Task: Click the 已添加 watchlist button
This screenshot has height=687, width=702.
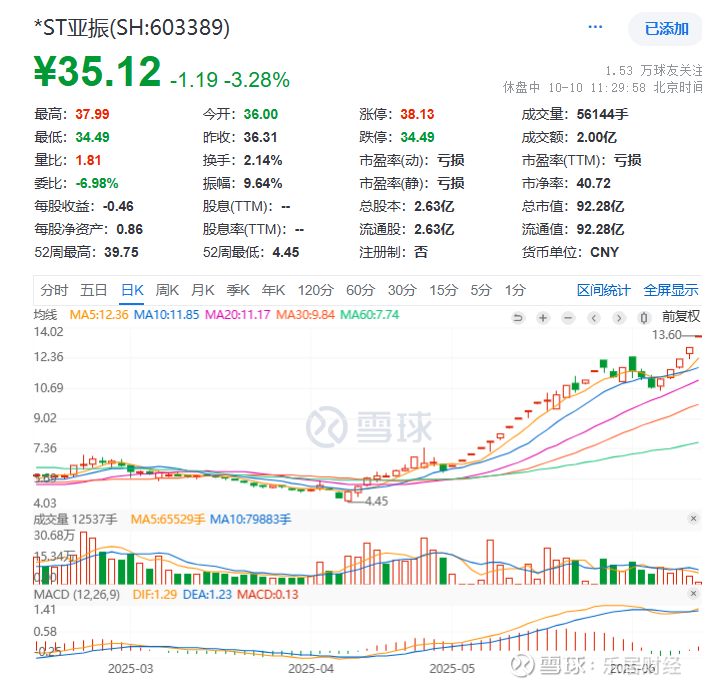Action: [666, 29]
